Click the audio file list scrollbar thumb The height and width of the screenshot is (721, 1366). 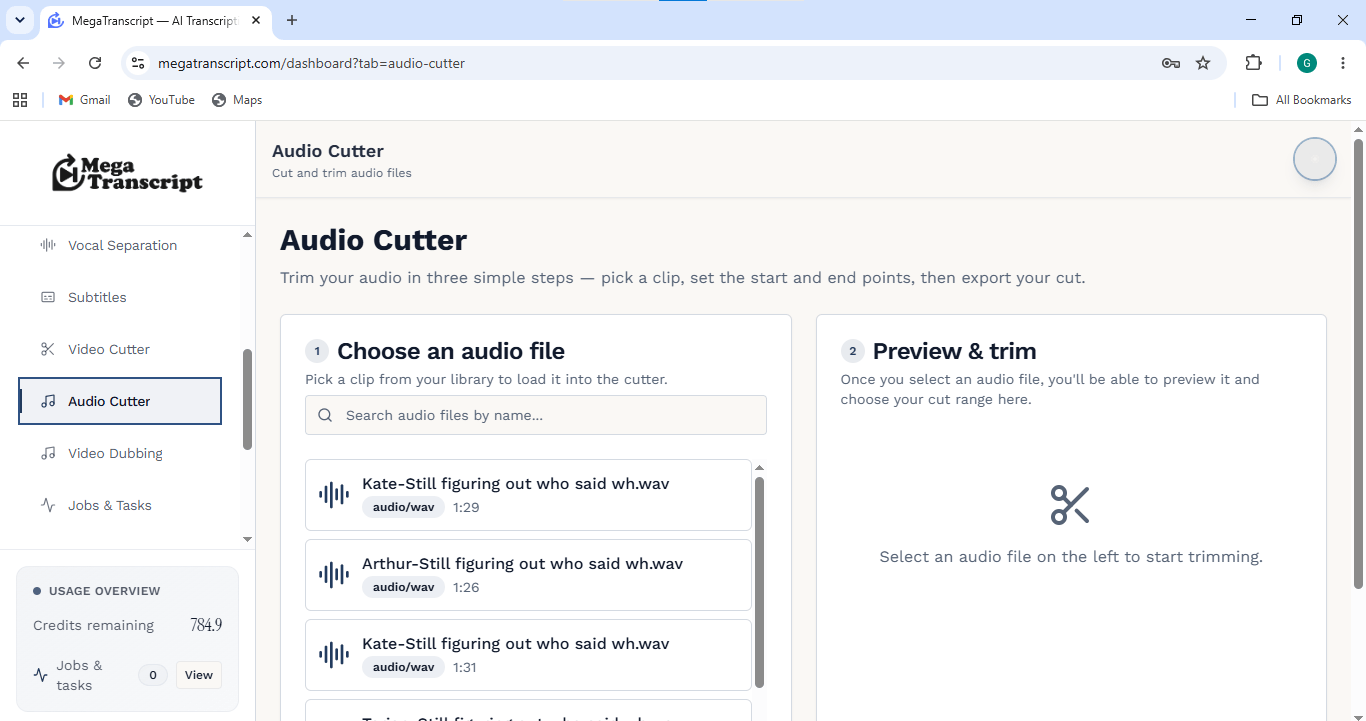(x=759, y=582)
